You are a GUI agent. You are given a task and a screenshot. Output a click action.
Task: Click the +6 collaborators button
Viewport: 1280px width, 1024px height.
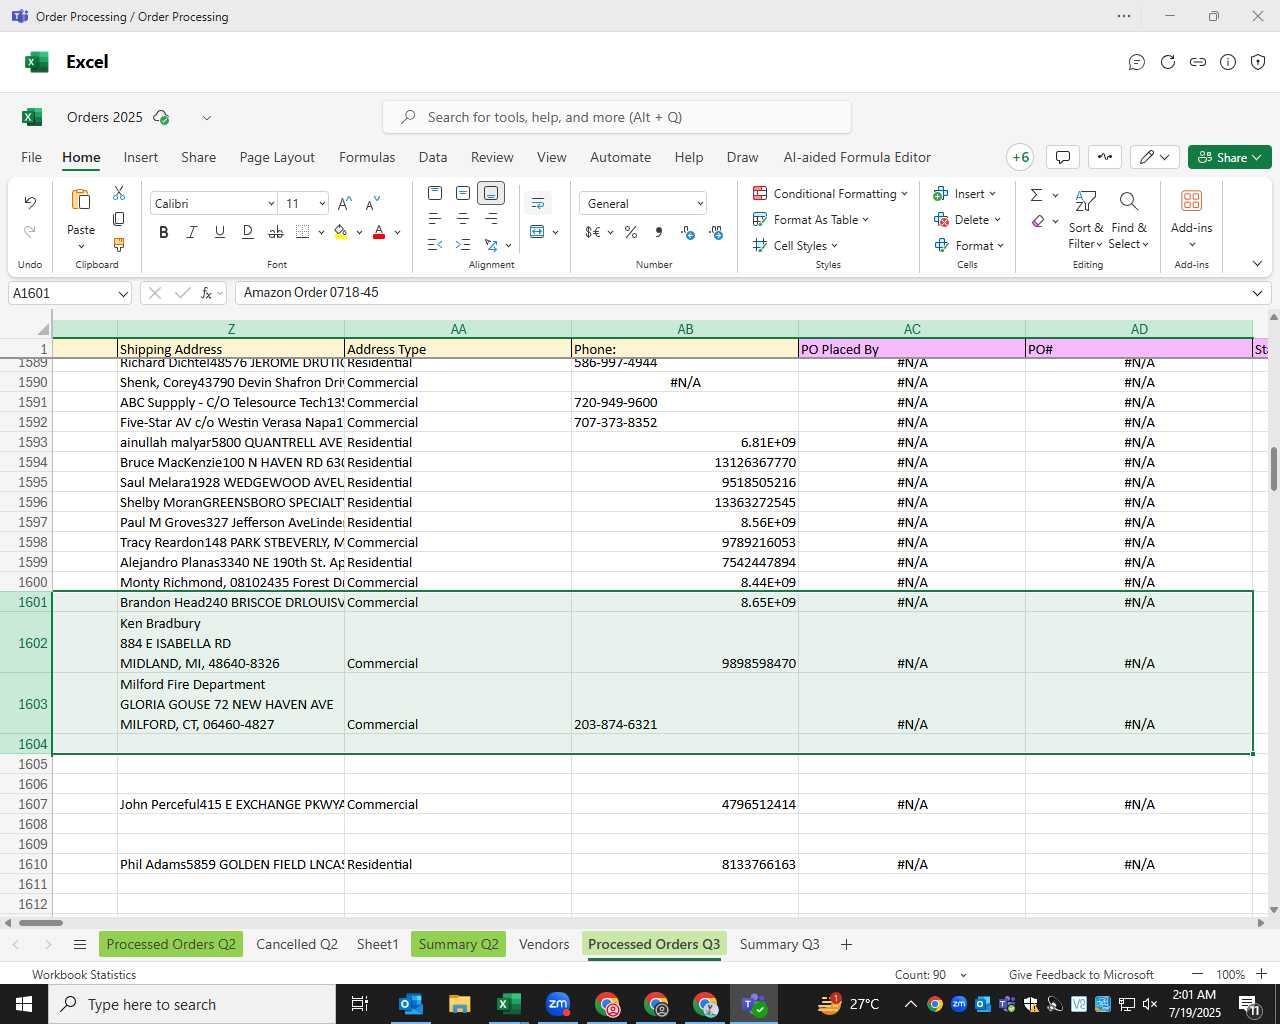1021,157
